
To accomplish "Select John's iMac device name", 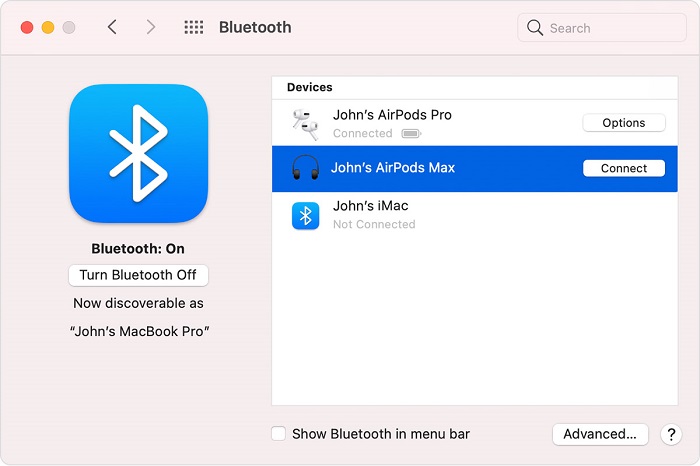I will (370, 206).
